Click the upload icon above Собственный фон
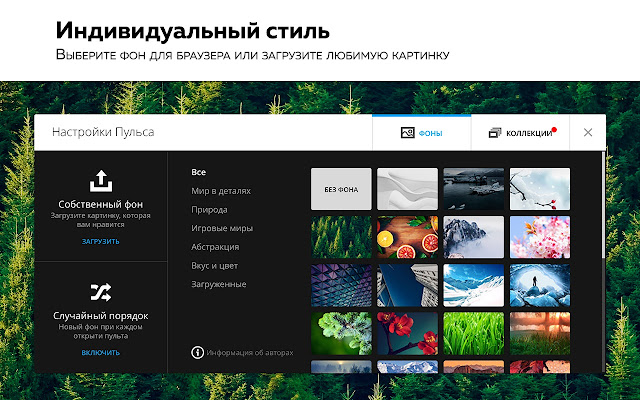640x400 pixels. 101,181
